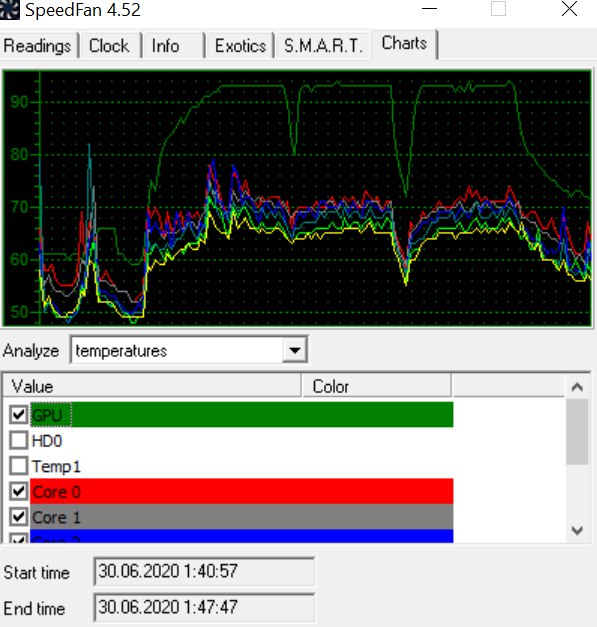
Task: Uncheck the Core 1 checkbox
Action: (19, 517)
